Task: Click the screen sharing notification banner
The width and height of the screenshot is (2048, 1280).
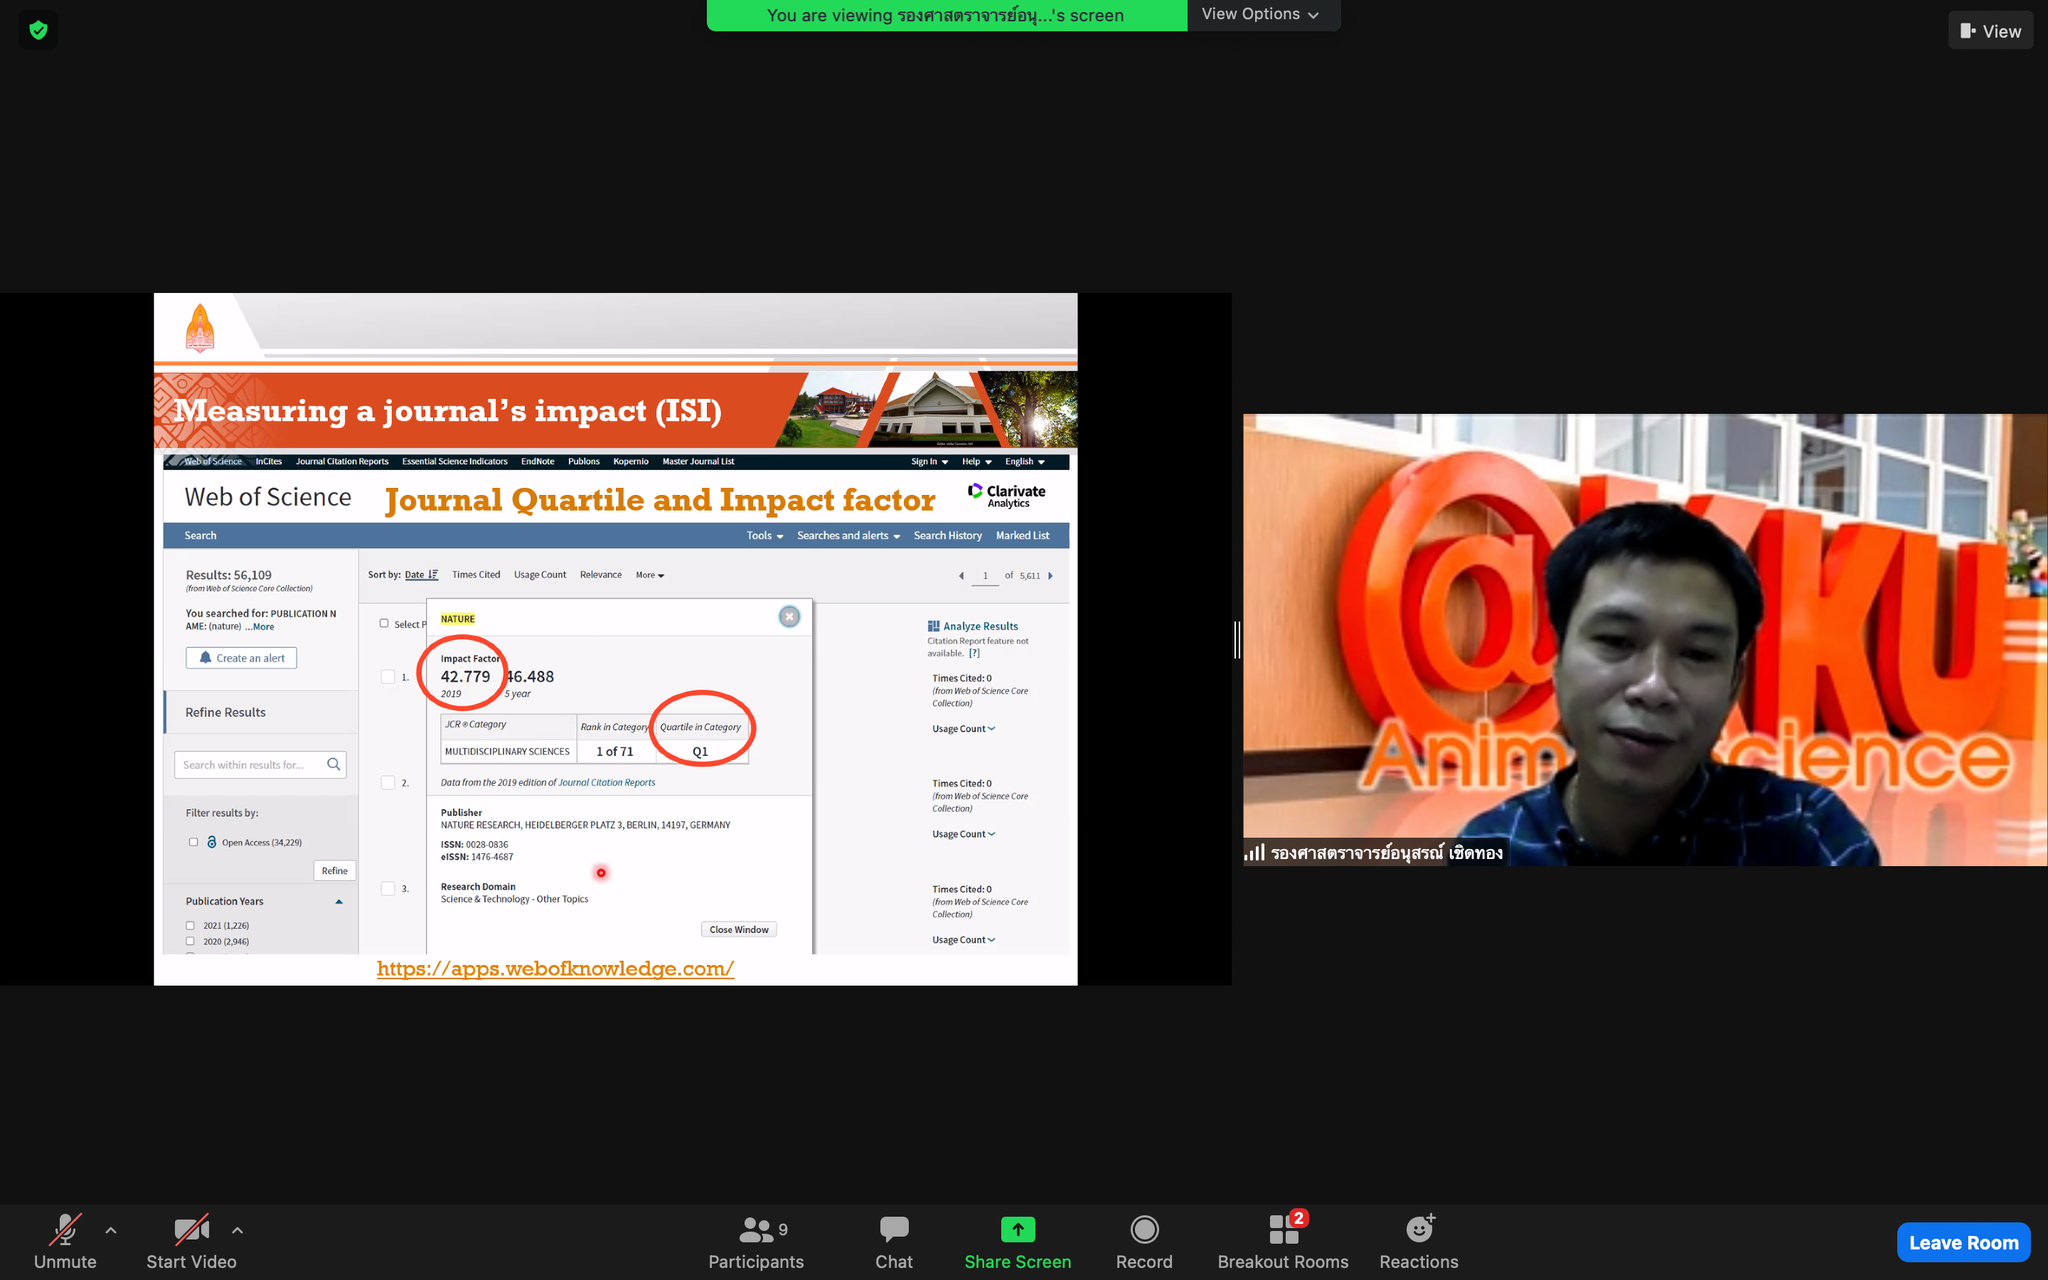Action: click(946, 15)
